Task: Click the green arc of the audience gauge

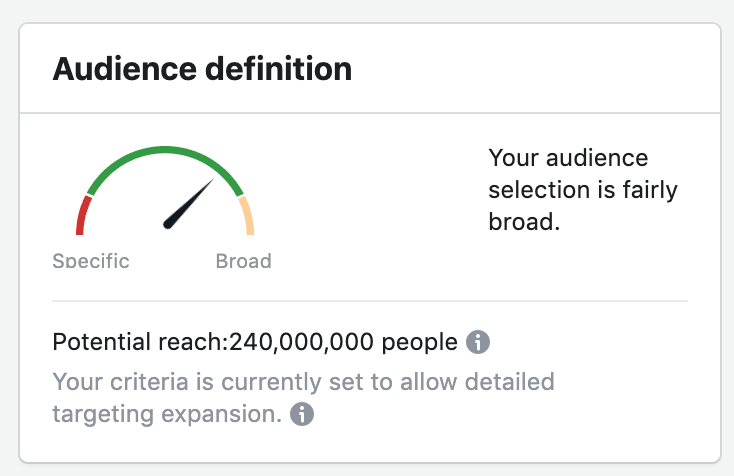Action: point(165,154)
